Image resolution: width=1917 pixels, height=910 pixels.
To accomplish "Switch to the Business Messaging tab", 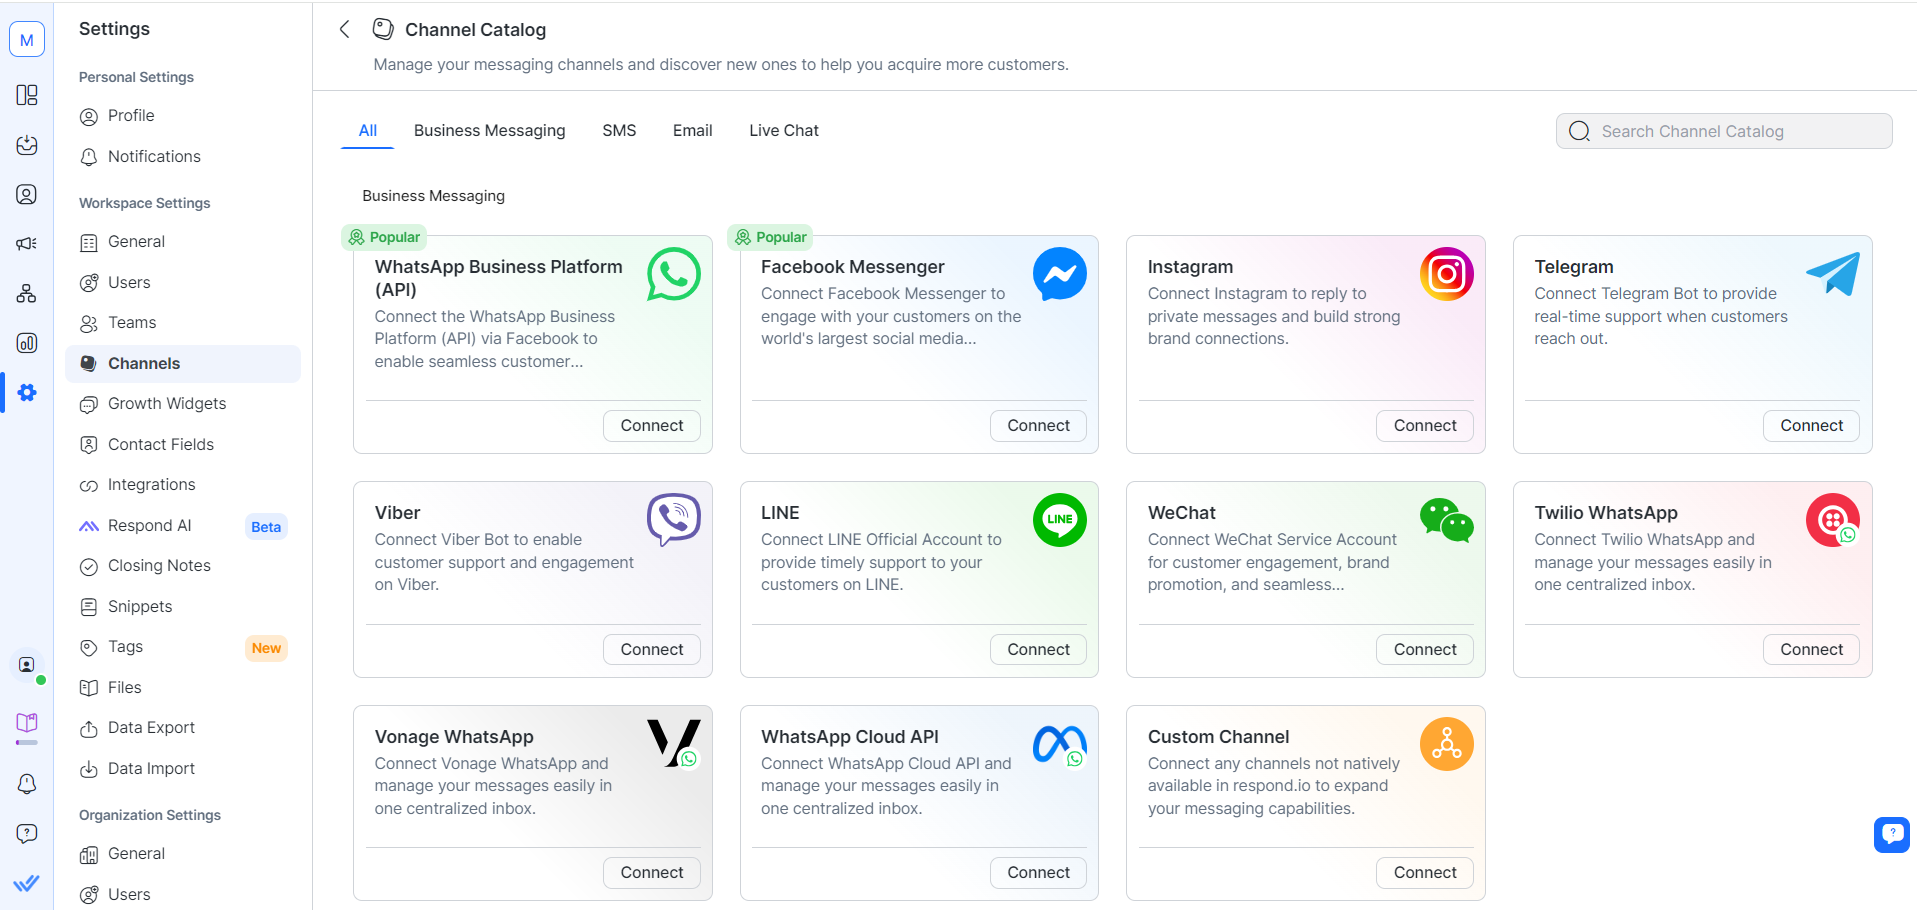I will pyautogui.click(x=489, y=131).
